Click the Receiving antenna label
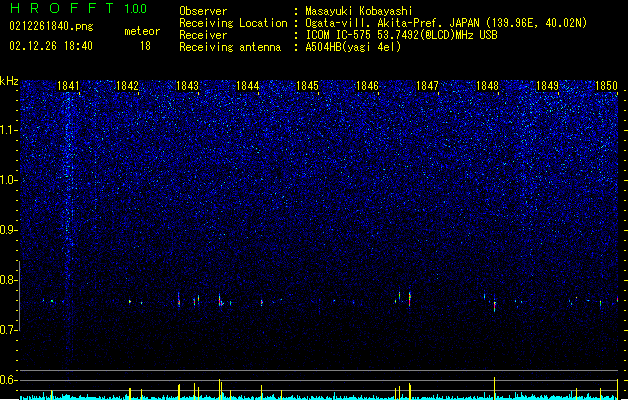The height and width of the screenshot is (400, 629). (x=230, y=47)
